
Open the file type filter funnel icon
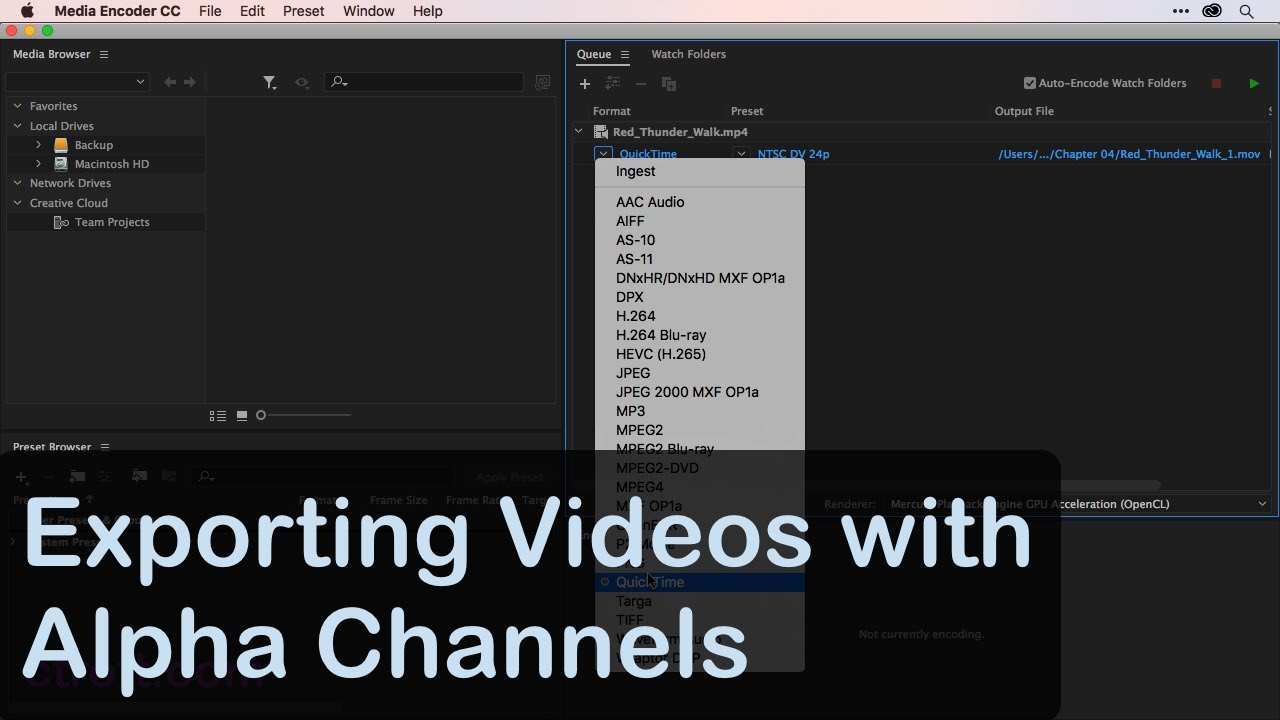click(x=270, y=83)
